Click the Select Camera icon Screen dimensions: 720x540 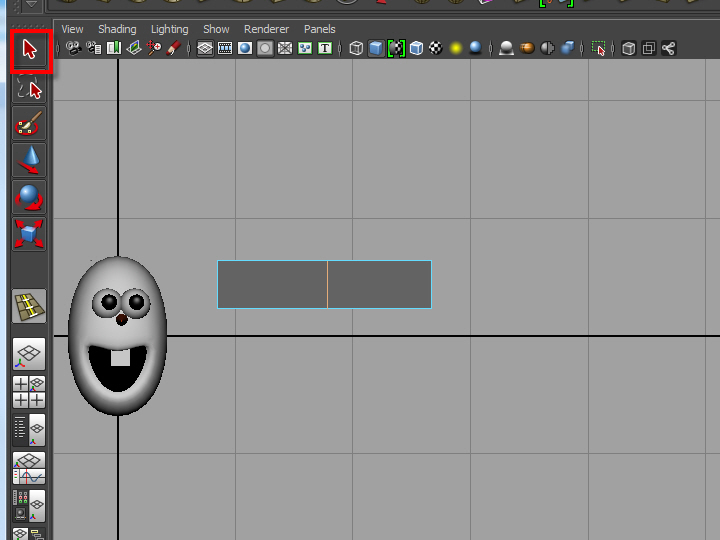tap(74, 48)
